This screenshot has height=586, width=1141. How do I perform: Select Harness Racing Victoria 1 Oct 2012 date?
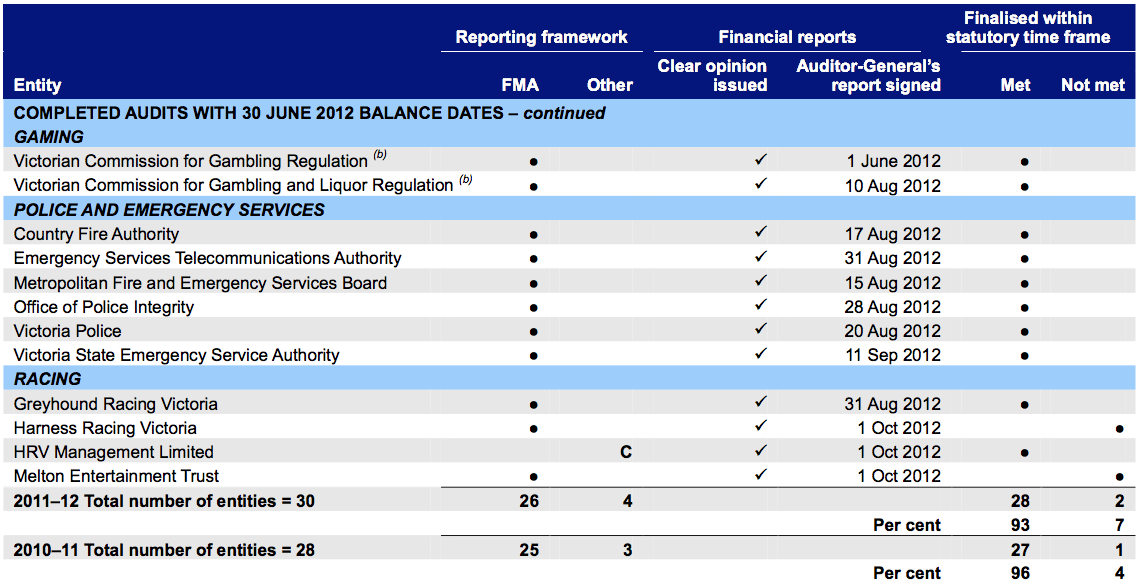pyautogui.click(x=899, y=428)
